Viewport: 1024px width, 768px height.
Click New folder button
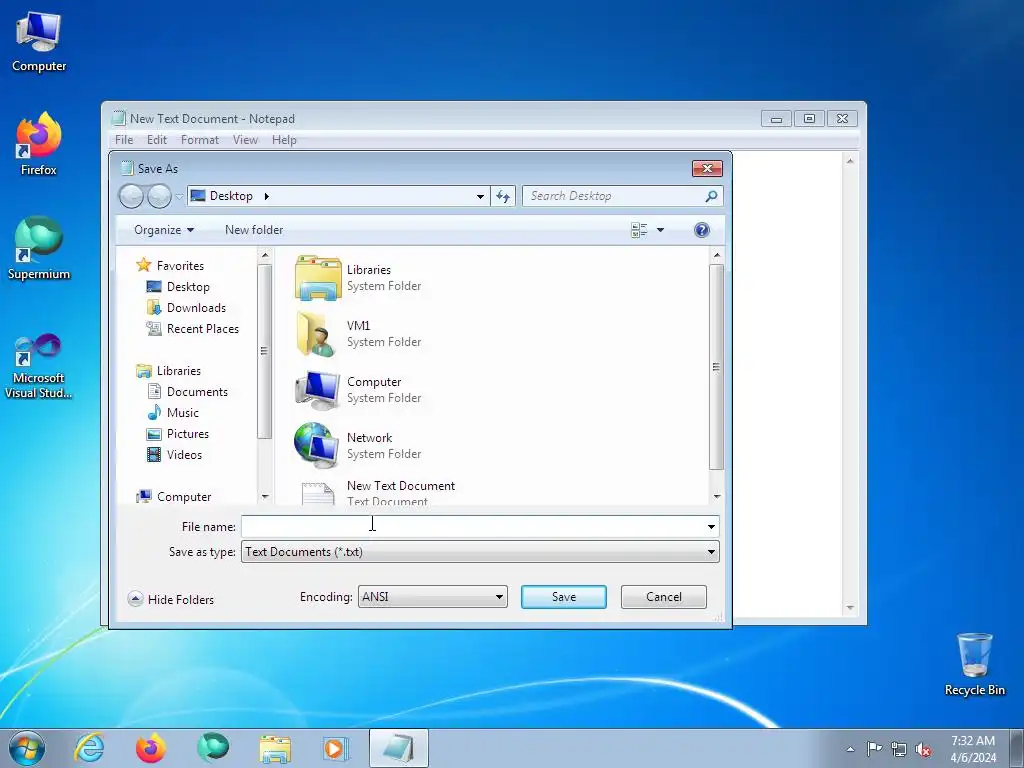click(254, 230)
